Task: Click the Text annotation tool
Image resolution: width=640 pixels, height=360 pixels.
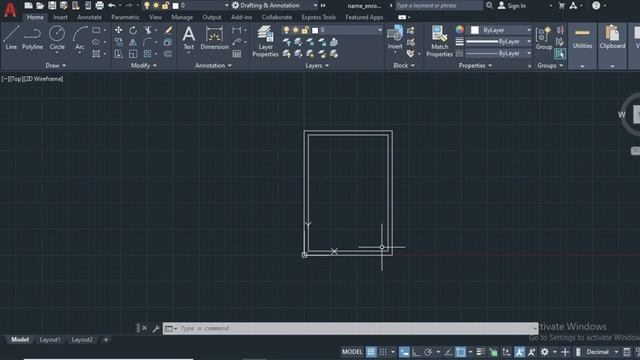Action: tap(189, 38)
